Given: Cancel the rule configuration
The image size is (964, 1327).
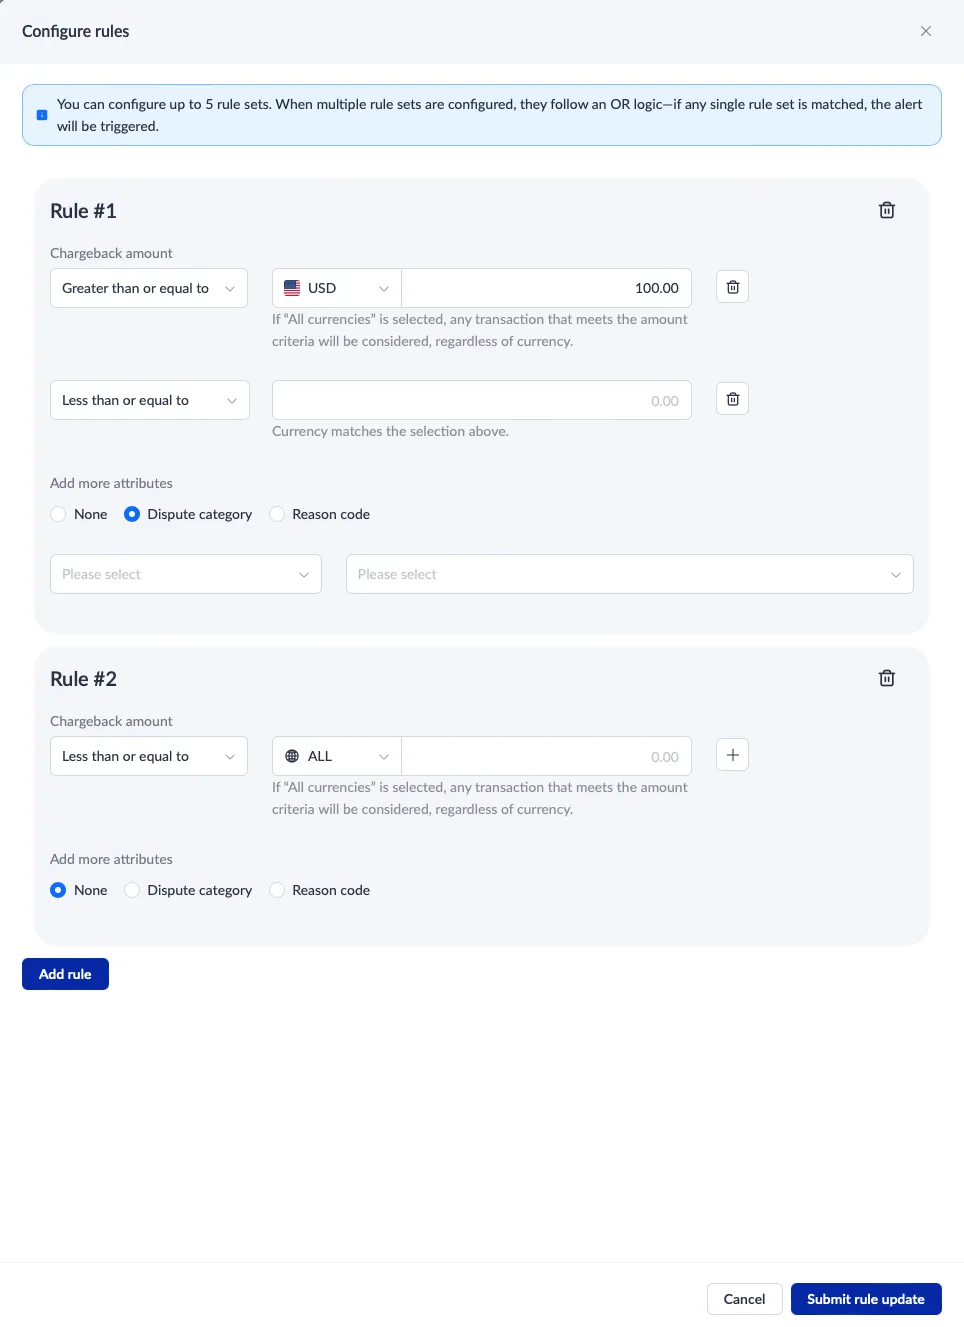Looking at the screenshot, I should pos(744,1299).
